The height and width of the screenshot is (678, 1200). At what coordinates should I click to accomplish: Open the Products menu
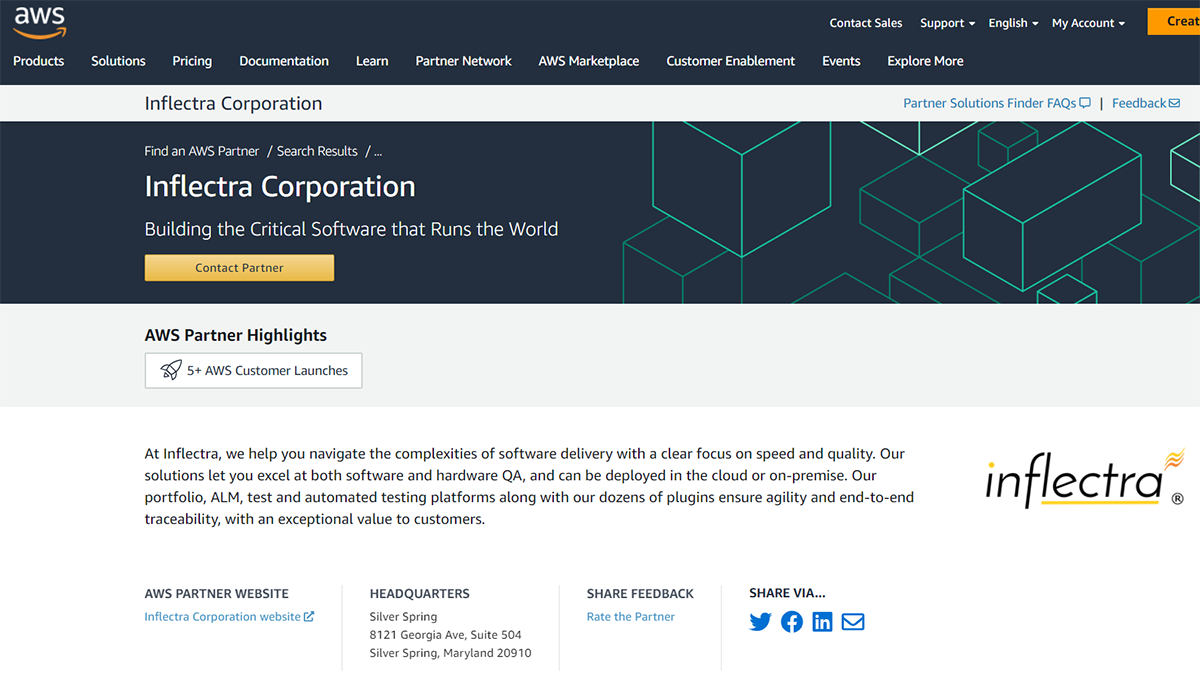pos(38,61)
